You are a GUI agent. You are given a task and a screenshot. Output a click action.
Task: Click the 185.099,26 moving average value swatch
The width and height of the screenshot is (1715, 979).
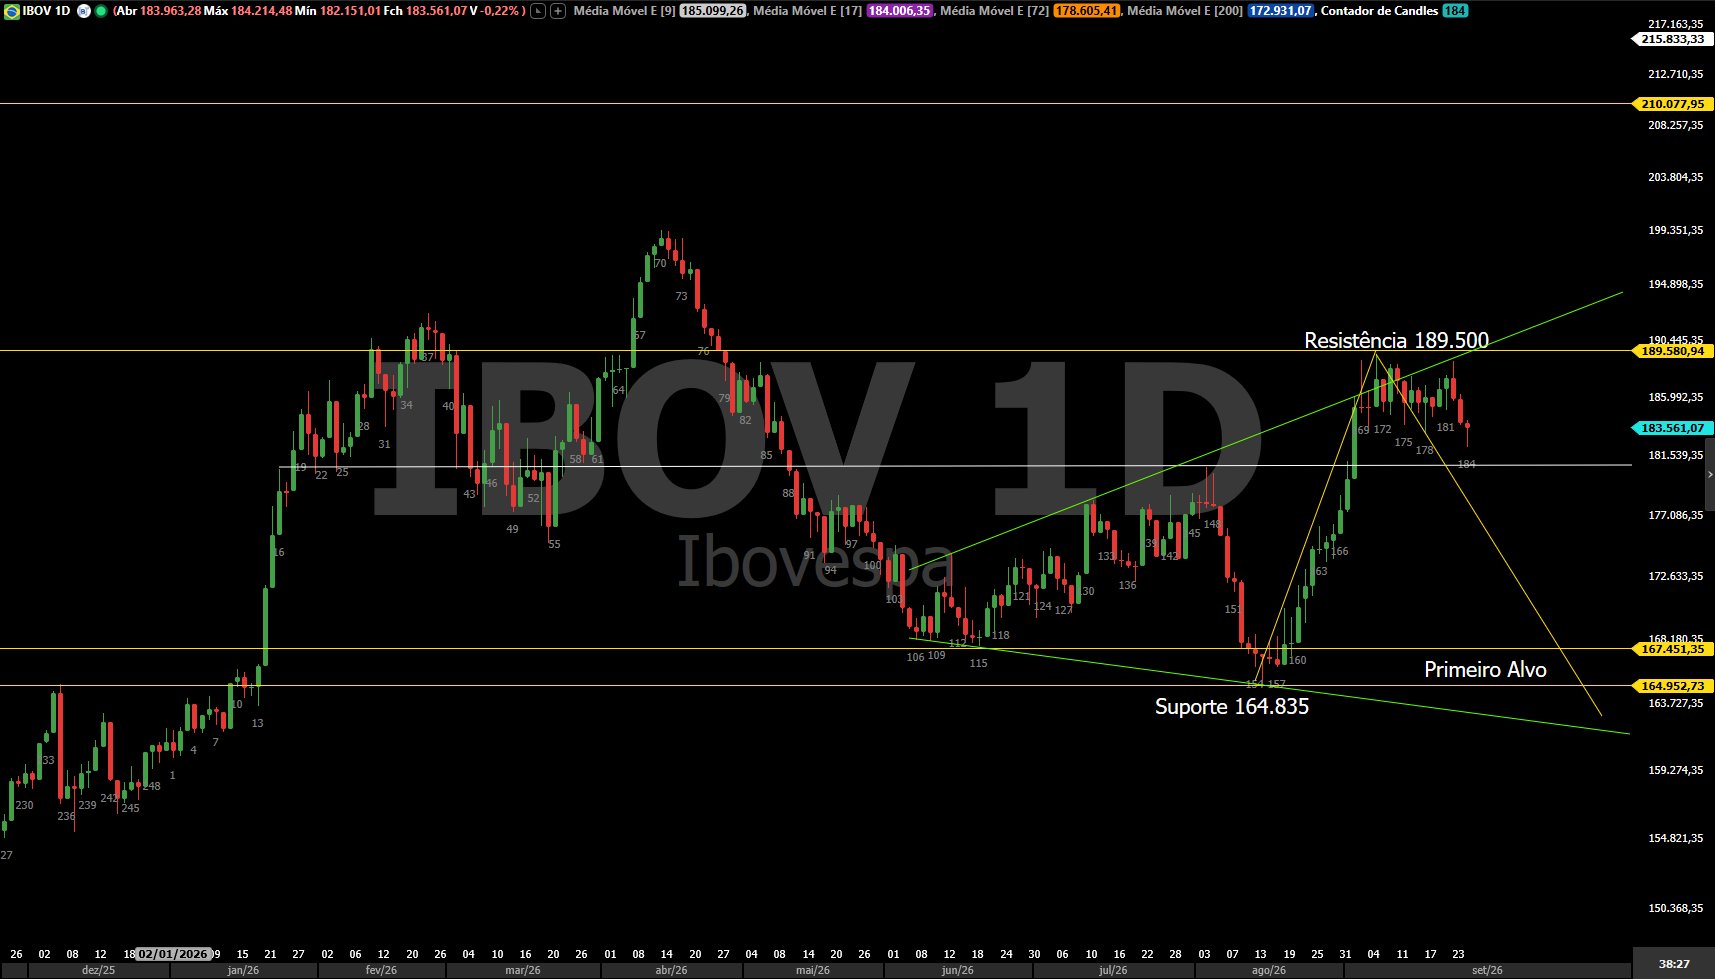[x=713, y=11]
